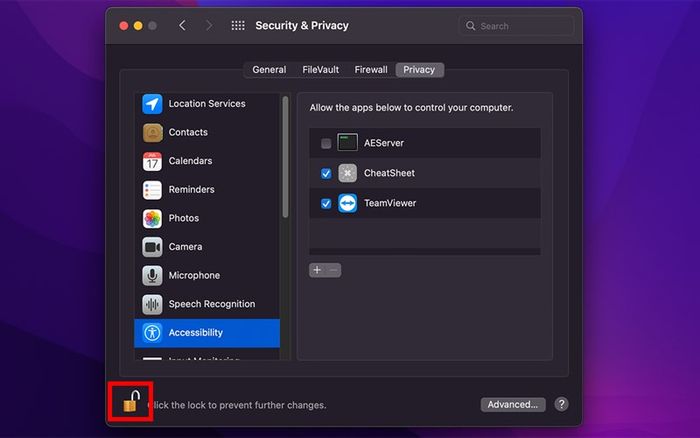The image size is (700, 438).
Task: Open Location Services privacy settings
Action: [x=207, y=104]
